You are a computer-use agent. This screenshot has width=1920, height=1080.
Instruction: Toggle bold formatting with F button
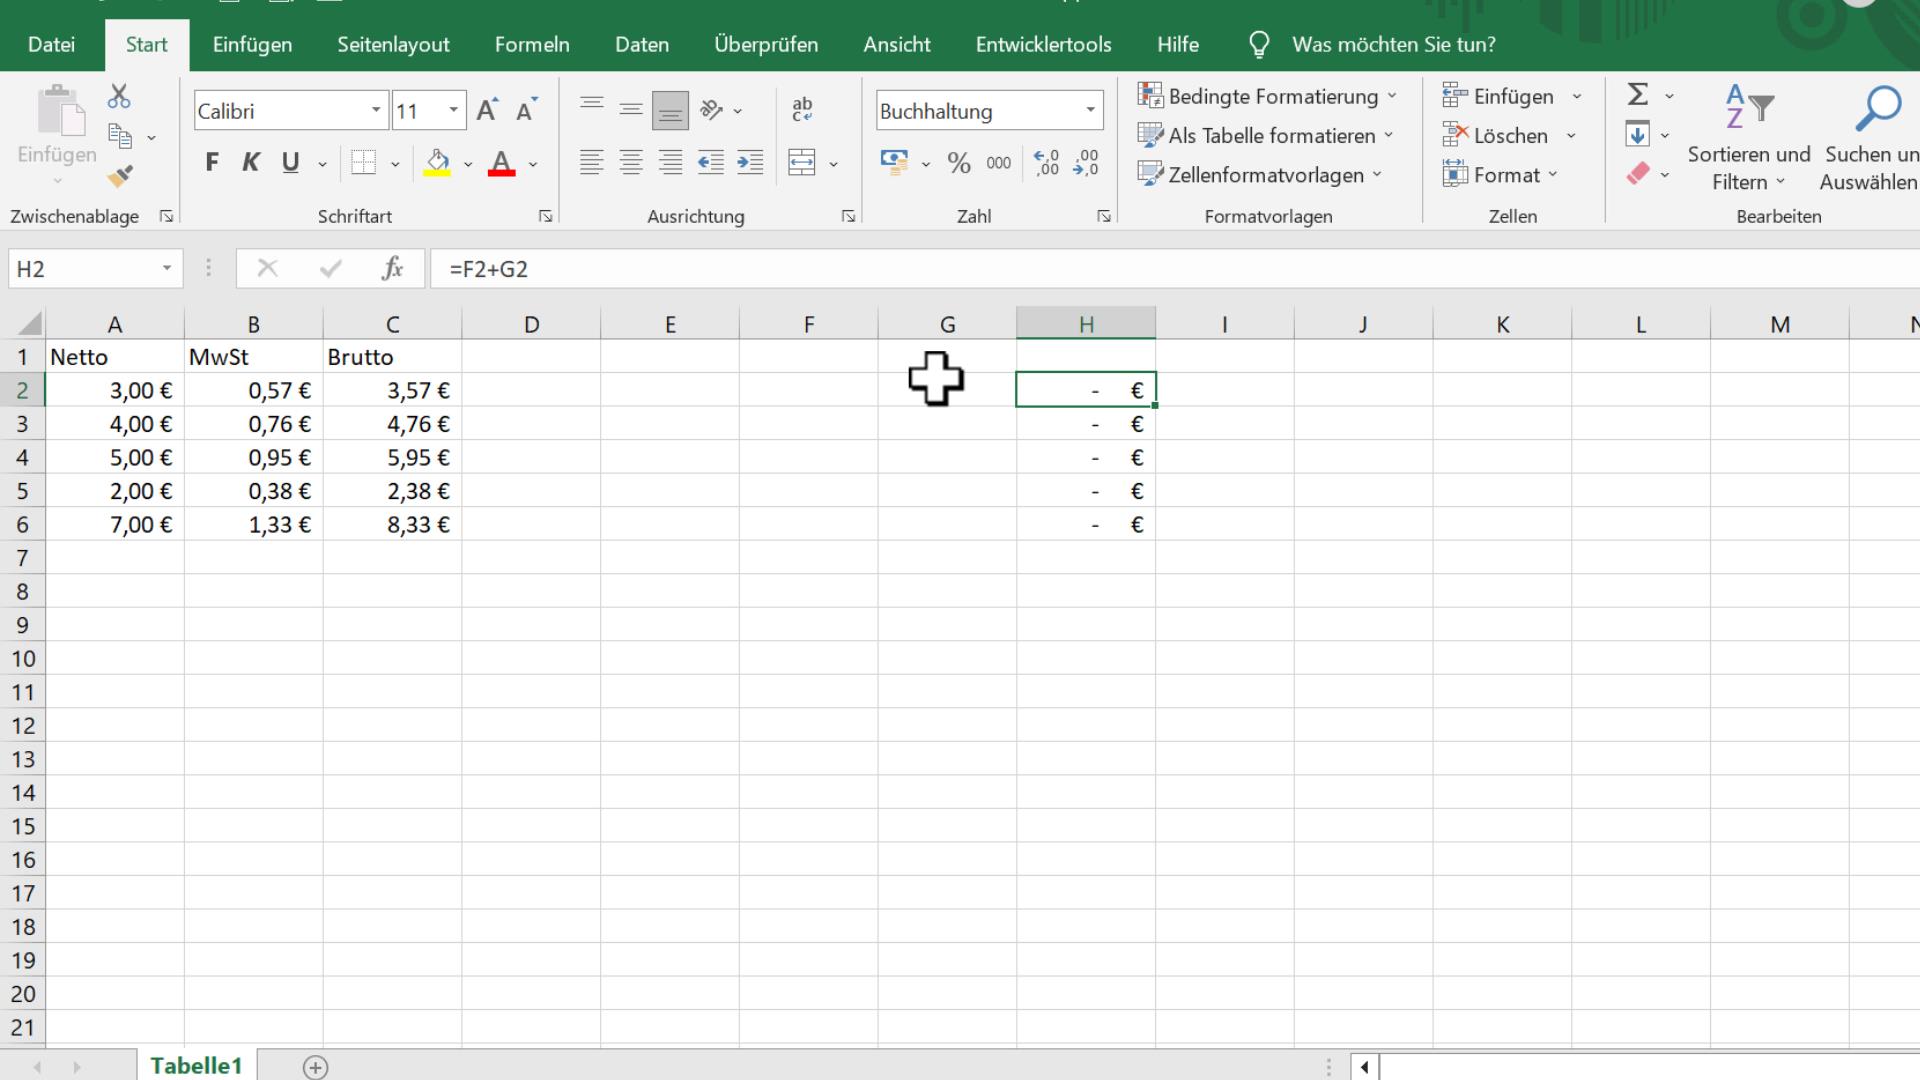click(211, 163)
